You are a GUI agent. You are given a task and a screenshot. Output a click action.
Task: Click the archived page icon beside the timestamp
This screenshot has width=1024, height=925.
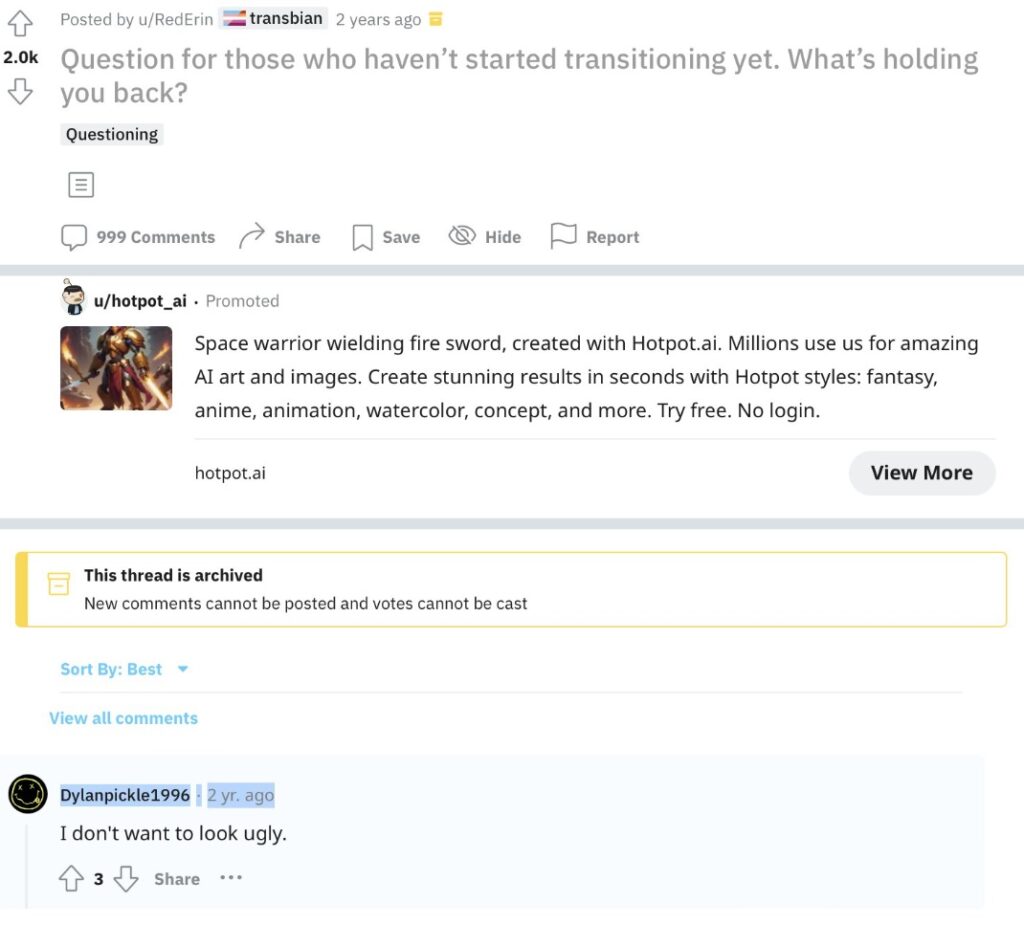[434, 18]
